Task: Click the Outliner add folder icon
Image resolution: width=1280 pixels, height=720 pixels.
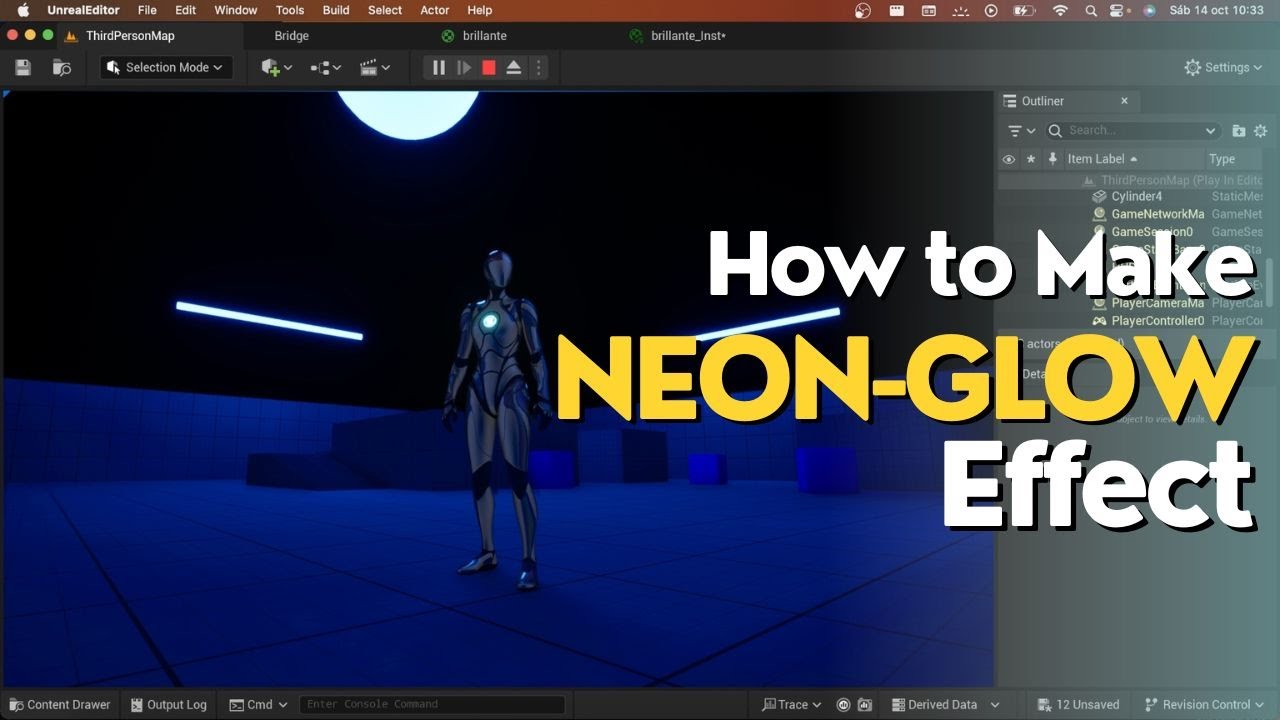Action: click(1239, 131)
